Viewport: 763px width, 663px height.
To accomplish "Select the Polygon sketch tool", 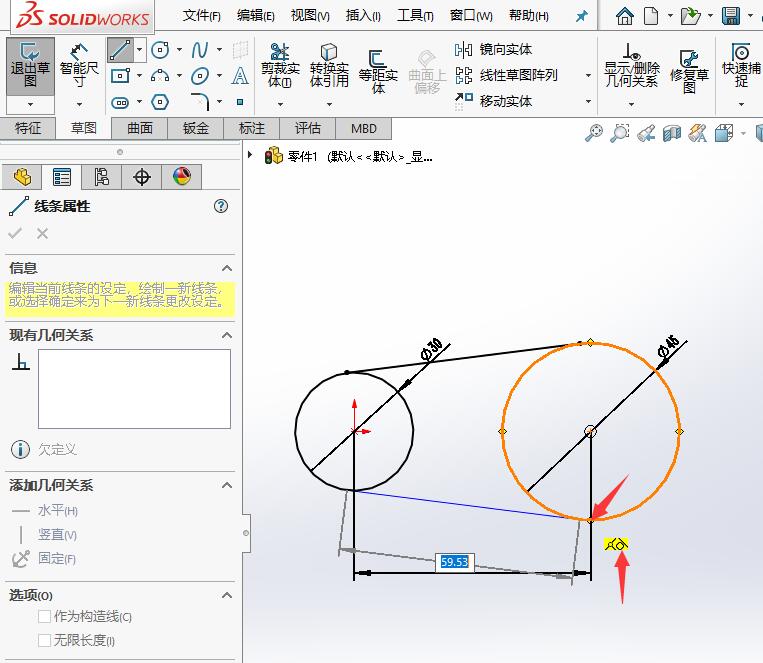I will [x=160, y=102].
